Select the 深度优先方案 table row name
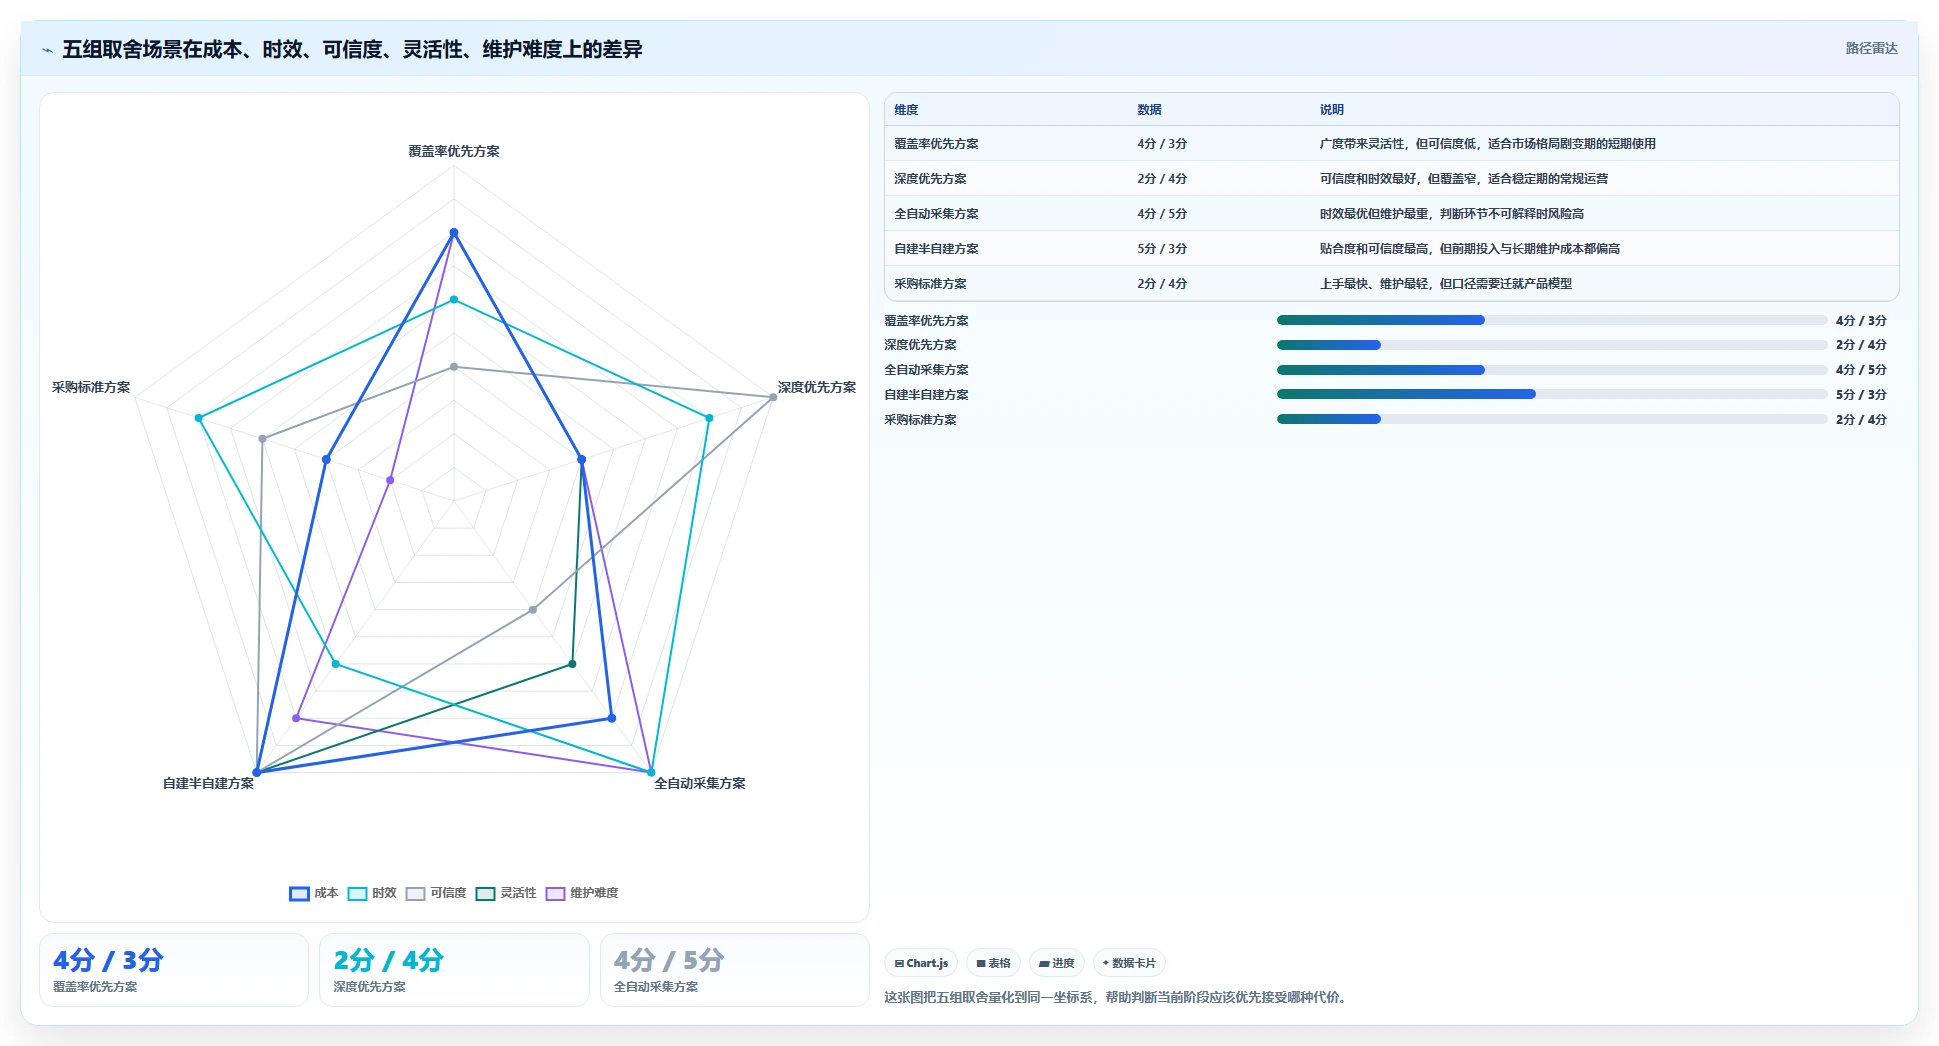 click(x=930, y=179)
